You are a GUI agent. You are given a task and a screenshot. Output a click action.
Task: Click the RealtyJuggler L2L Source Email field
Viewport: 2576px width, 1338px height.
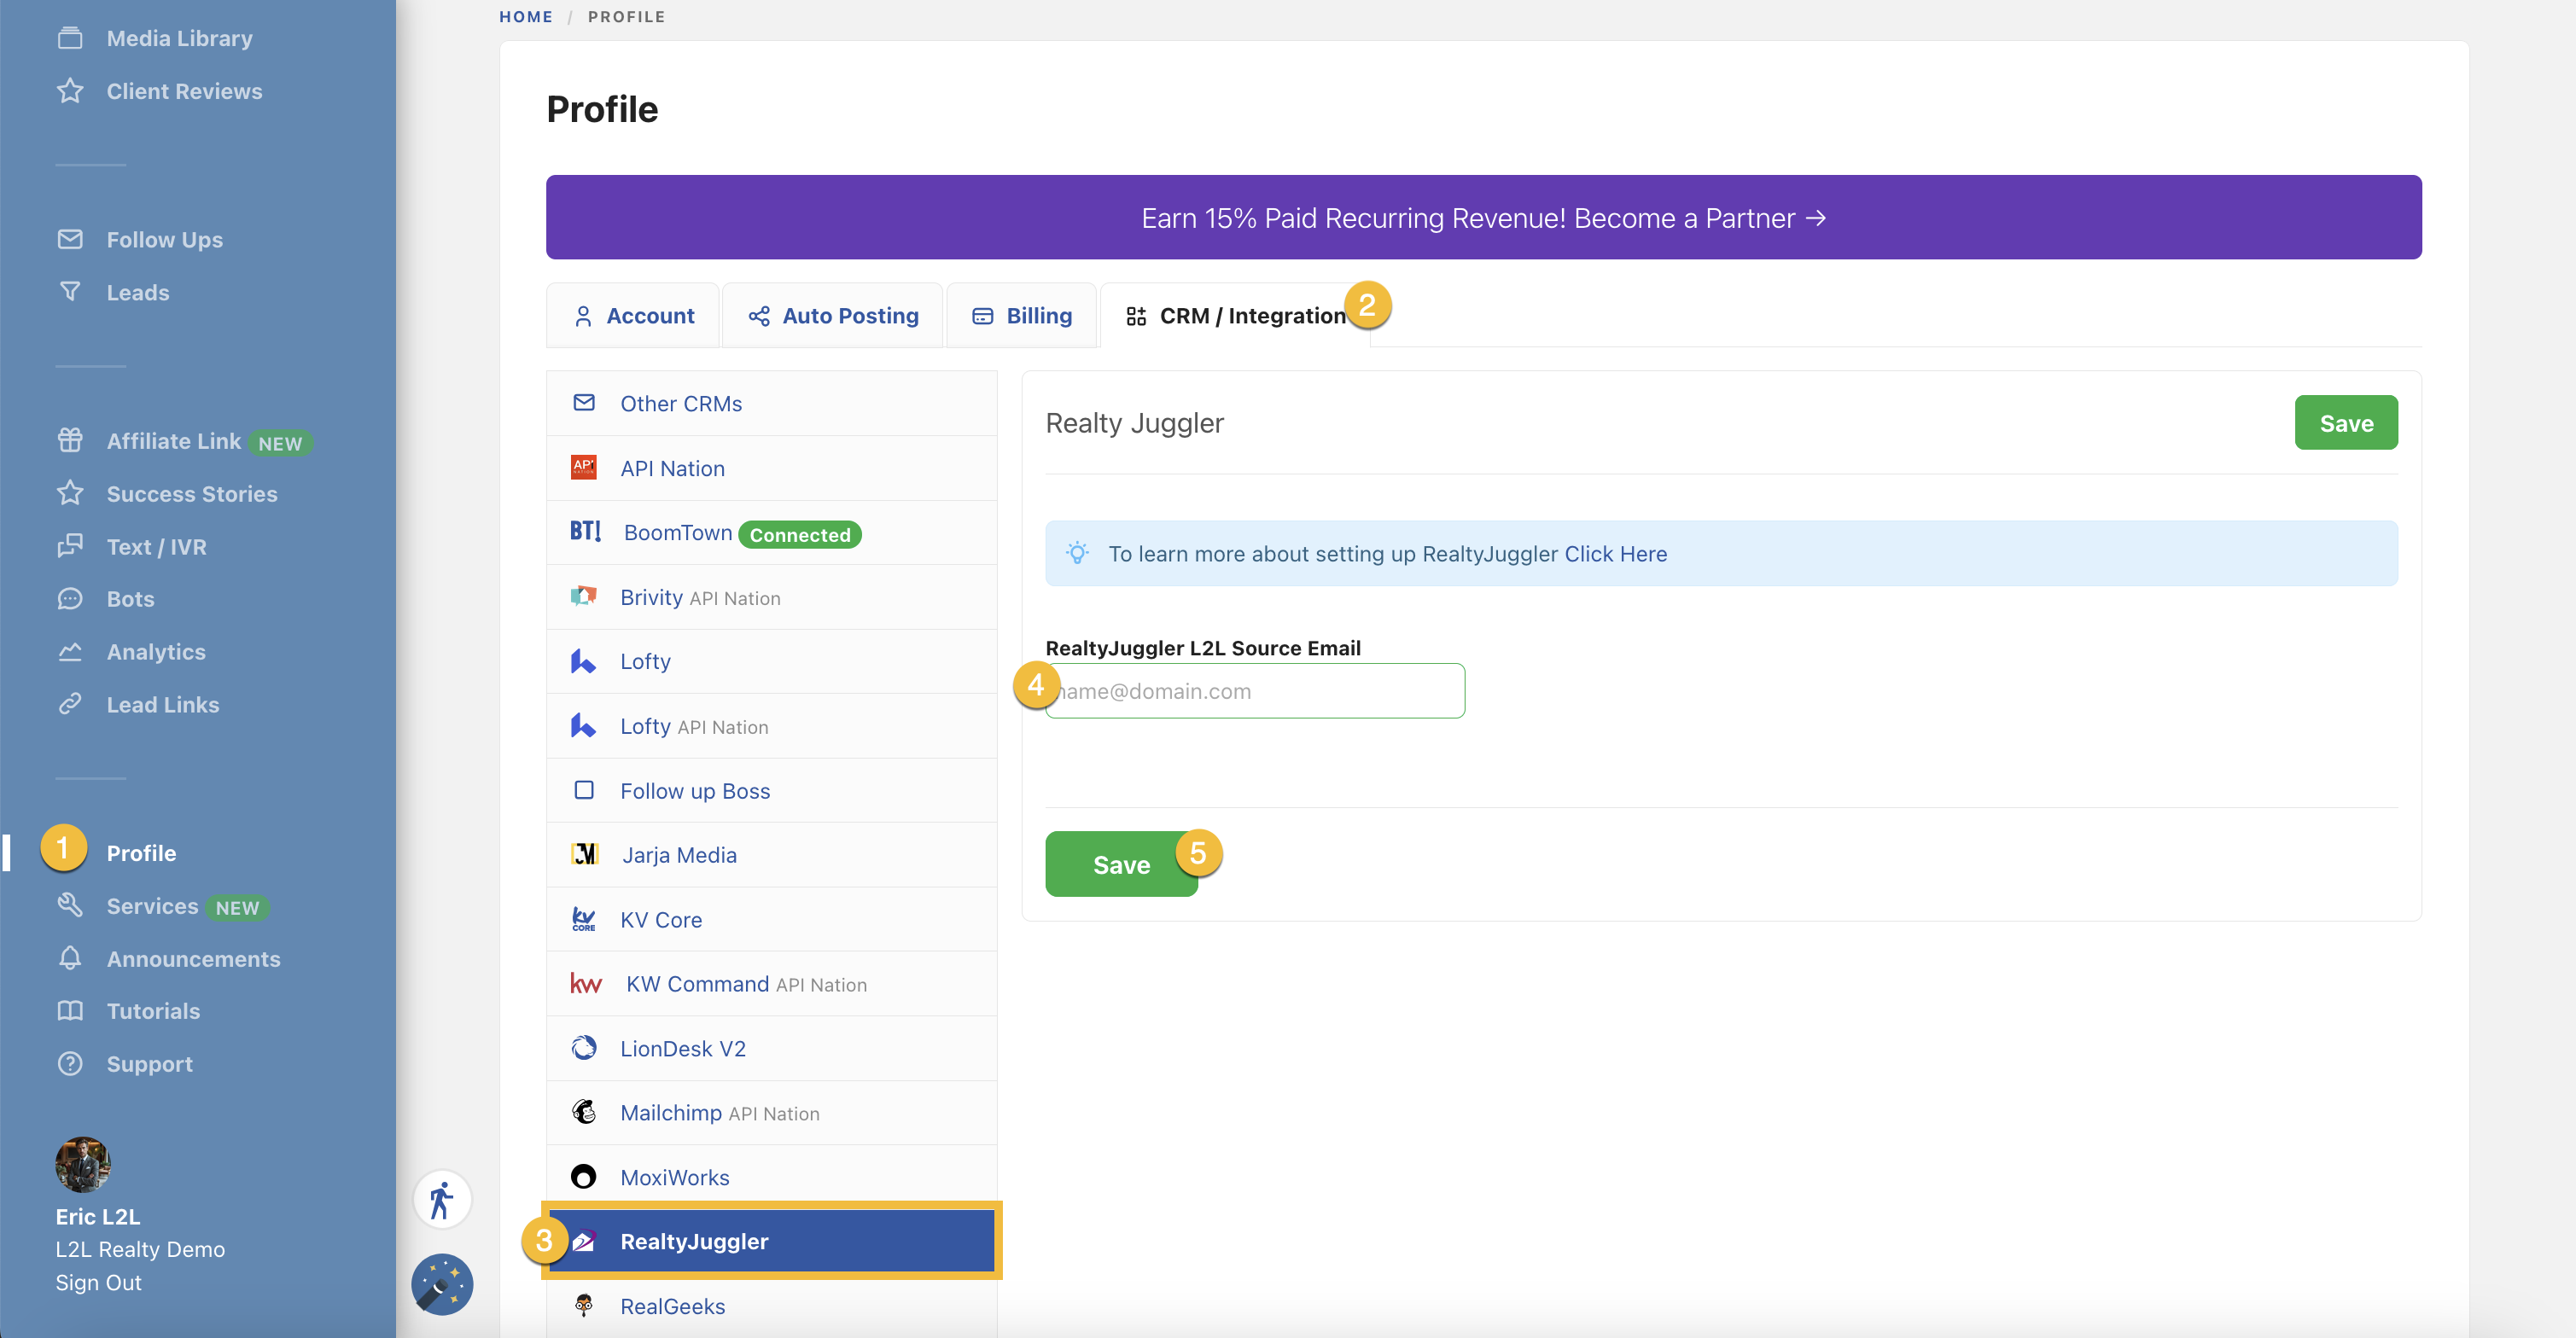[1260, 691]
